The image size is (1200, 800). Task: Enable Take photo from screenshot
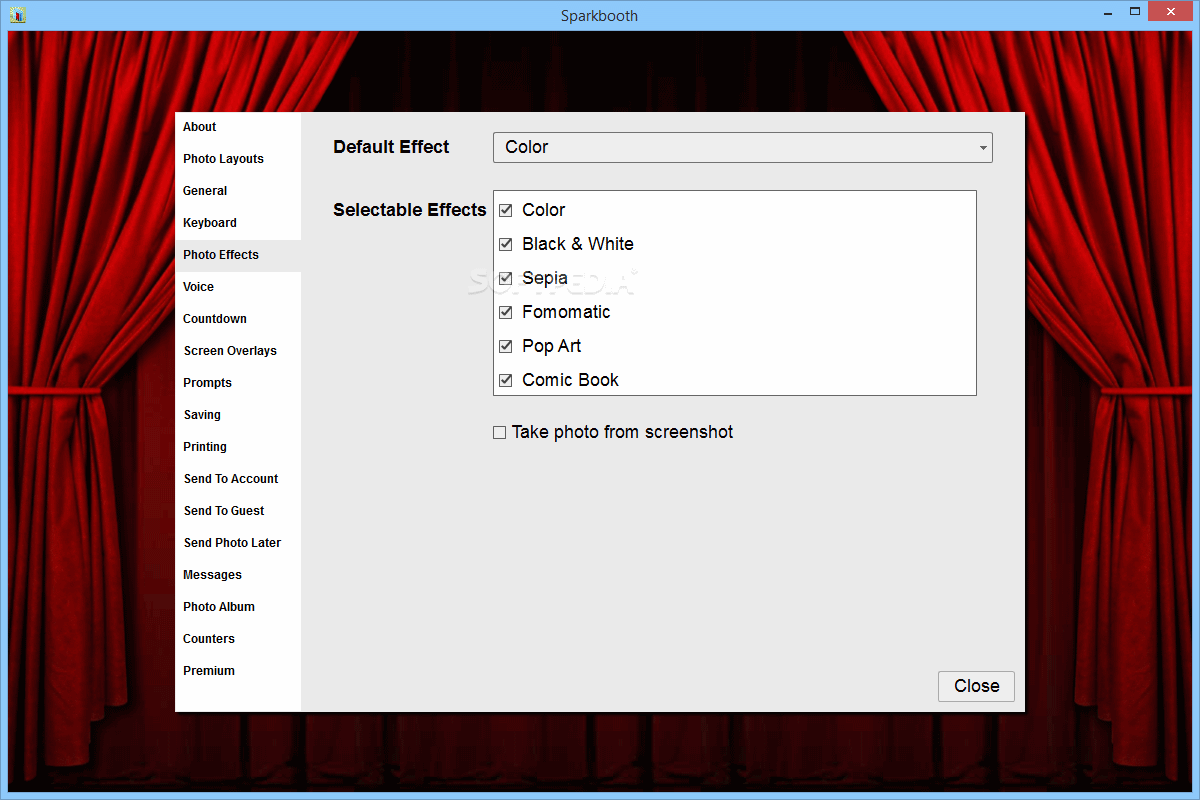click(500, 433)
